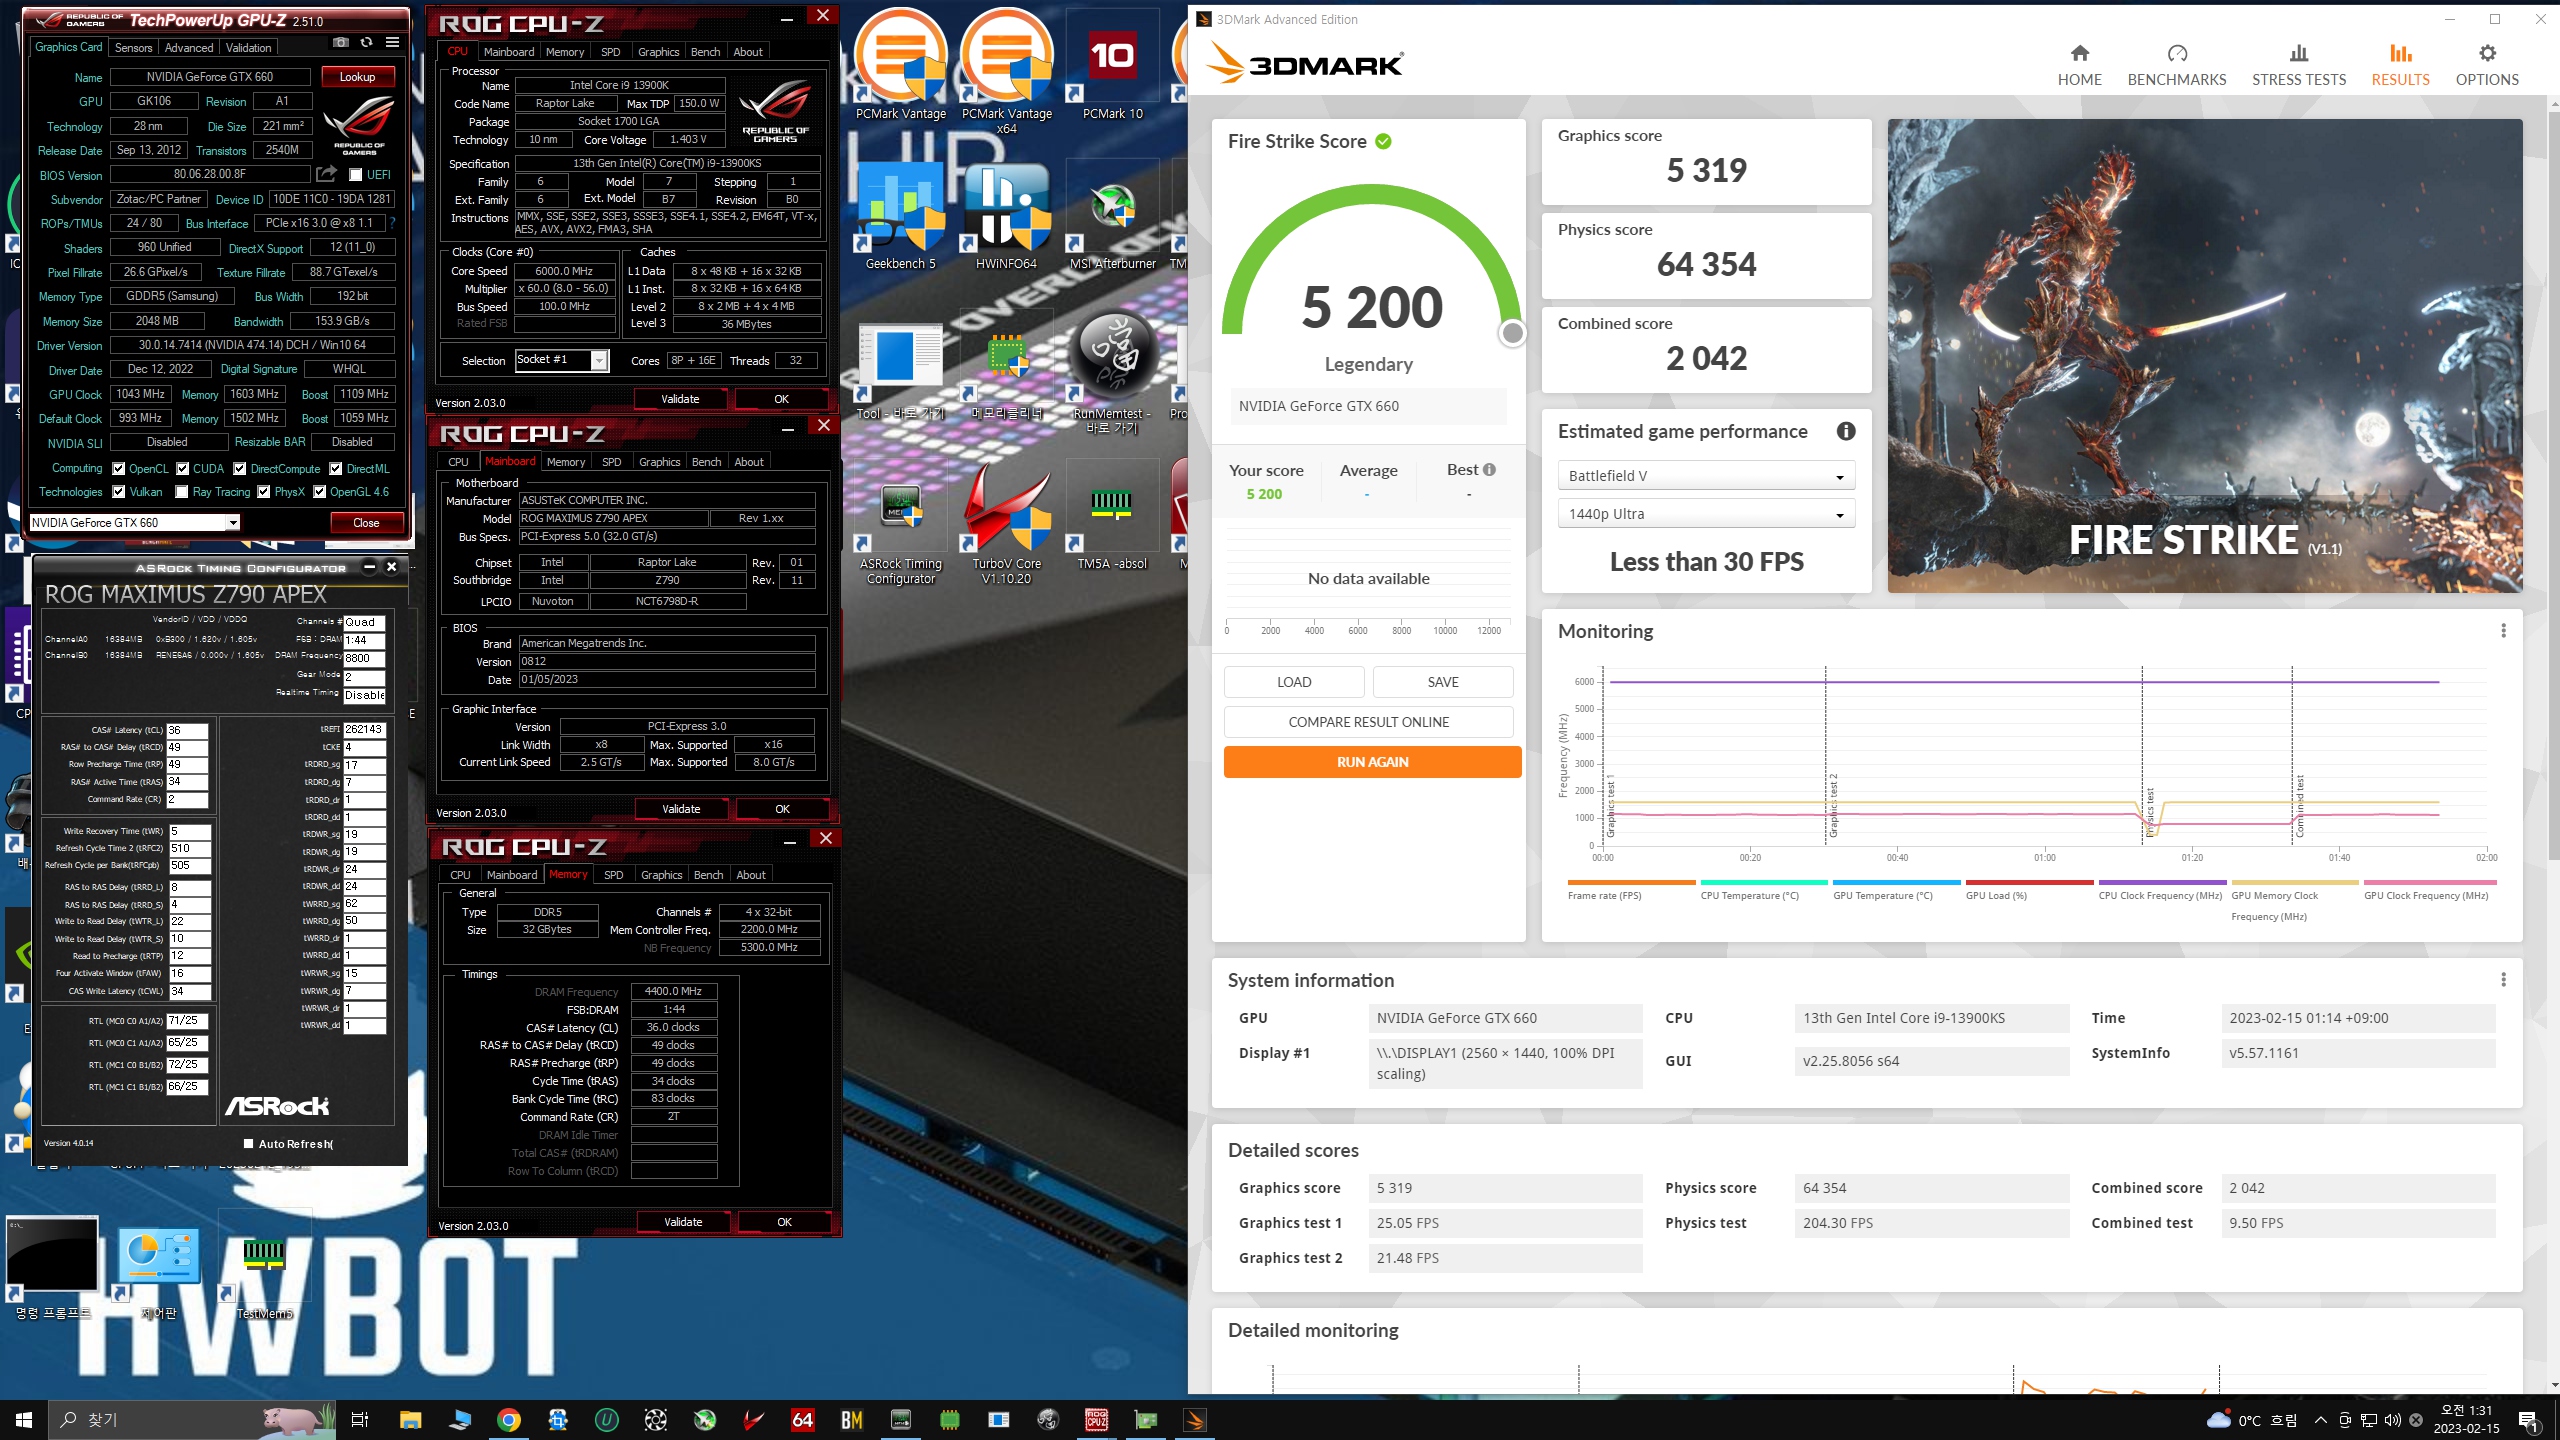
Task: Toggle the UEFI checkbox in GPU-Z
Action: coord(355,175)
